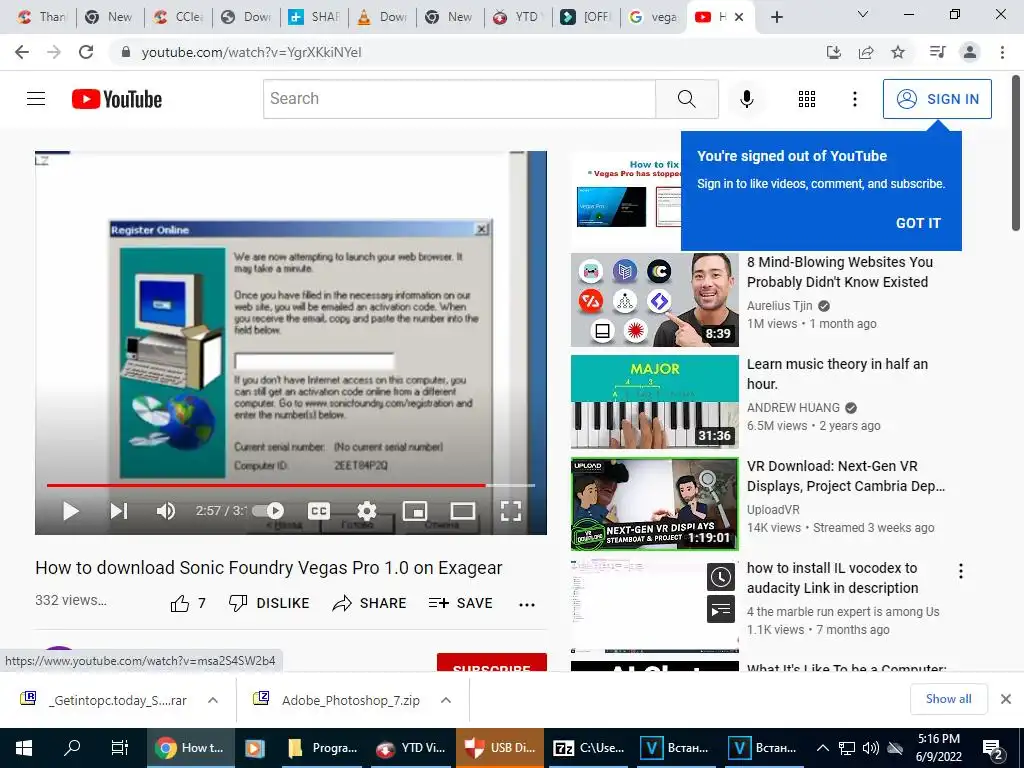Open a new browser tab
Image resolution: width=1024 pixels, height=768 pixels.
(x=776, y=17)
